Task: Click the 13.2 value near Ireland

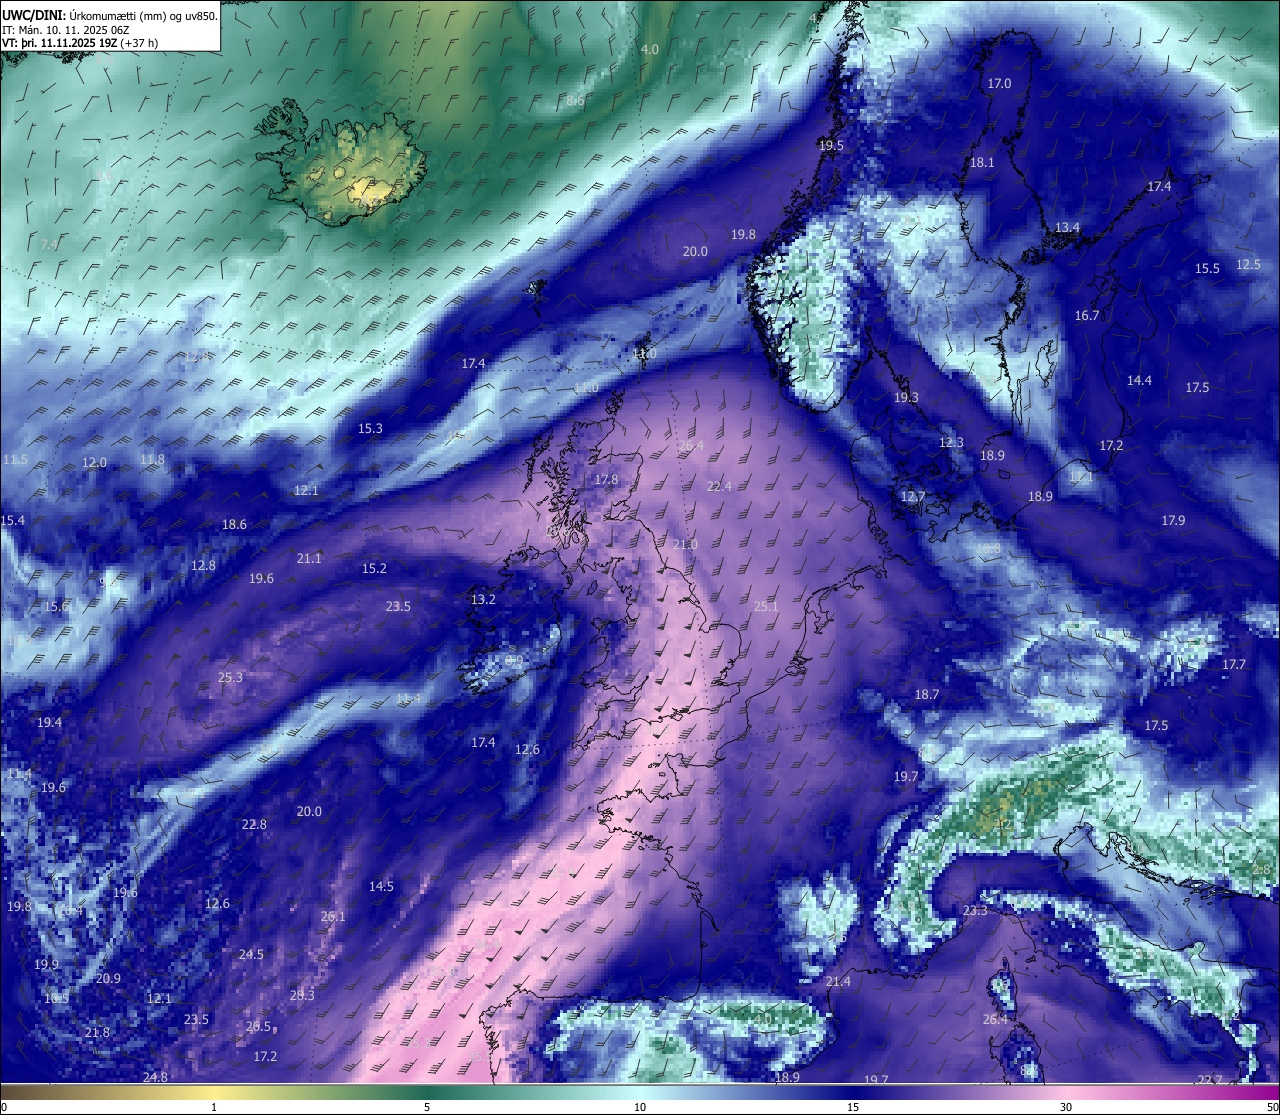Action: pos(483,599)
